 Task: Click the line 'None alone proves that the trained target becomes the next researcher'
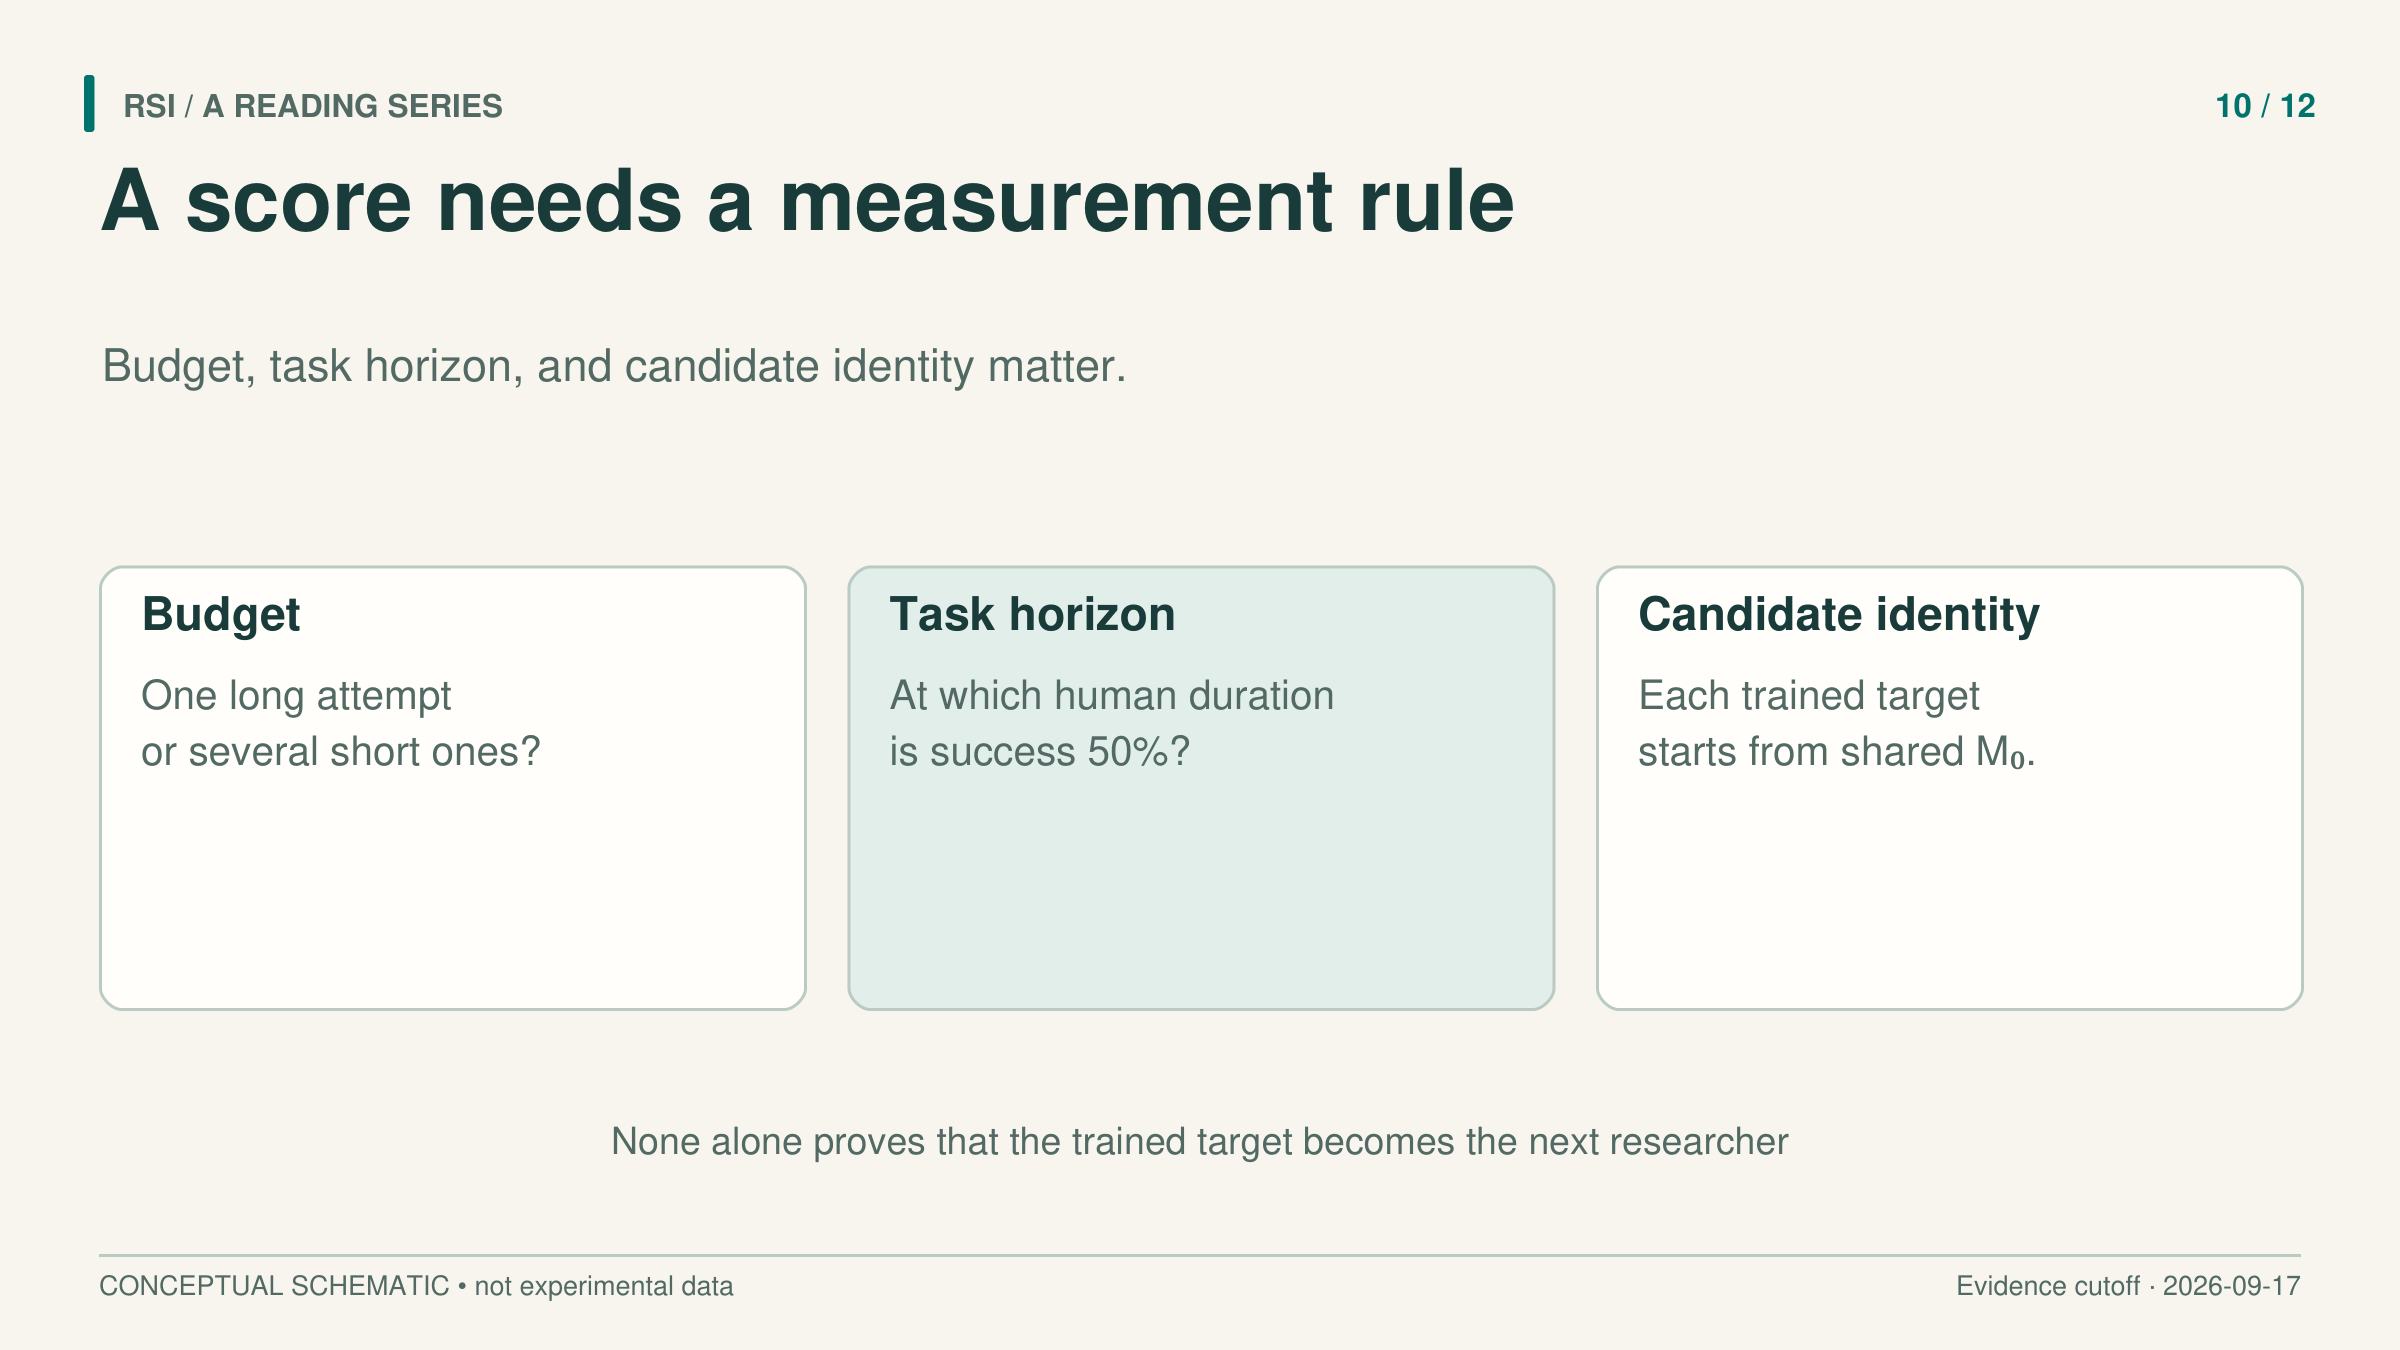1199,1141
